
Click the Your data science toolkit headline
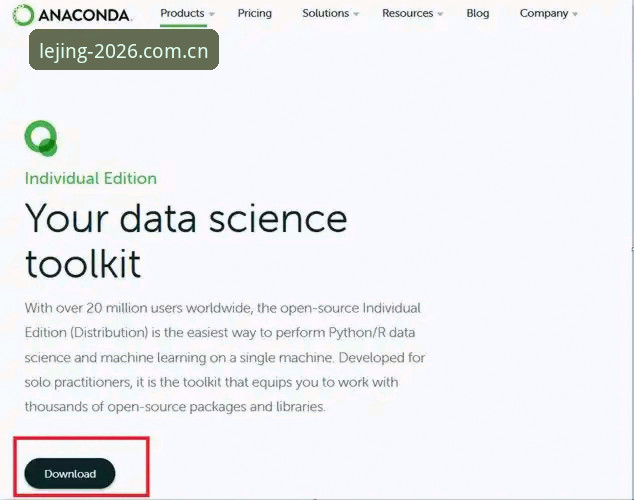coord(186,241)
